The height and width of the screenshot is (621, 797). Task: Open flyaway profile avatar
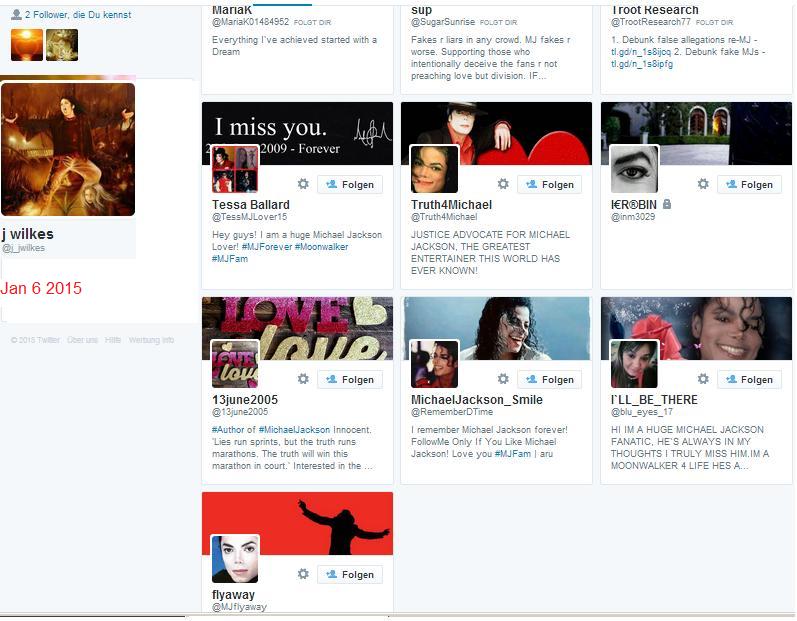(x=235, y=559)
